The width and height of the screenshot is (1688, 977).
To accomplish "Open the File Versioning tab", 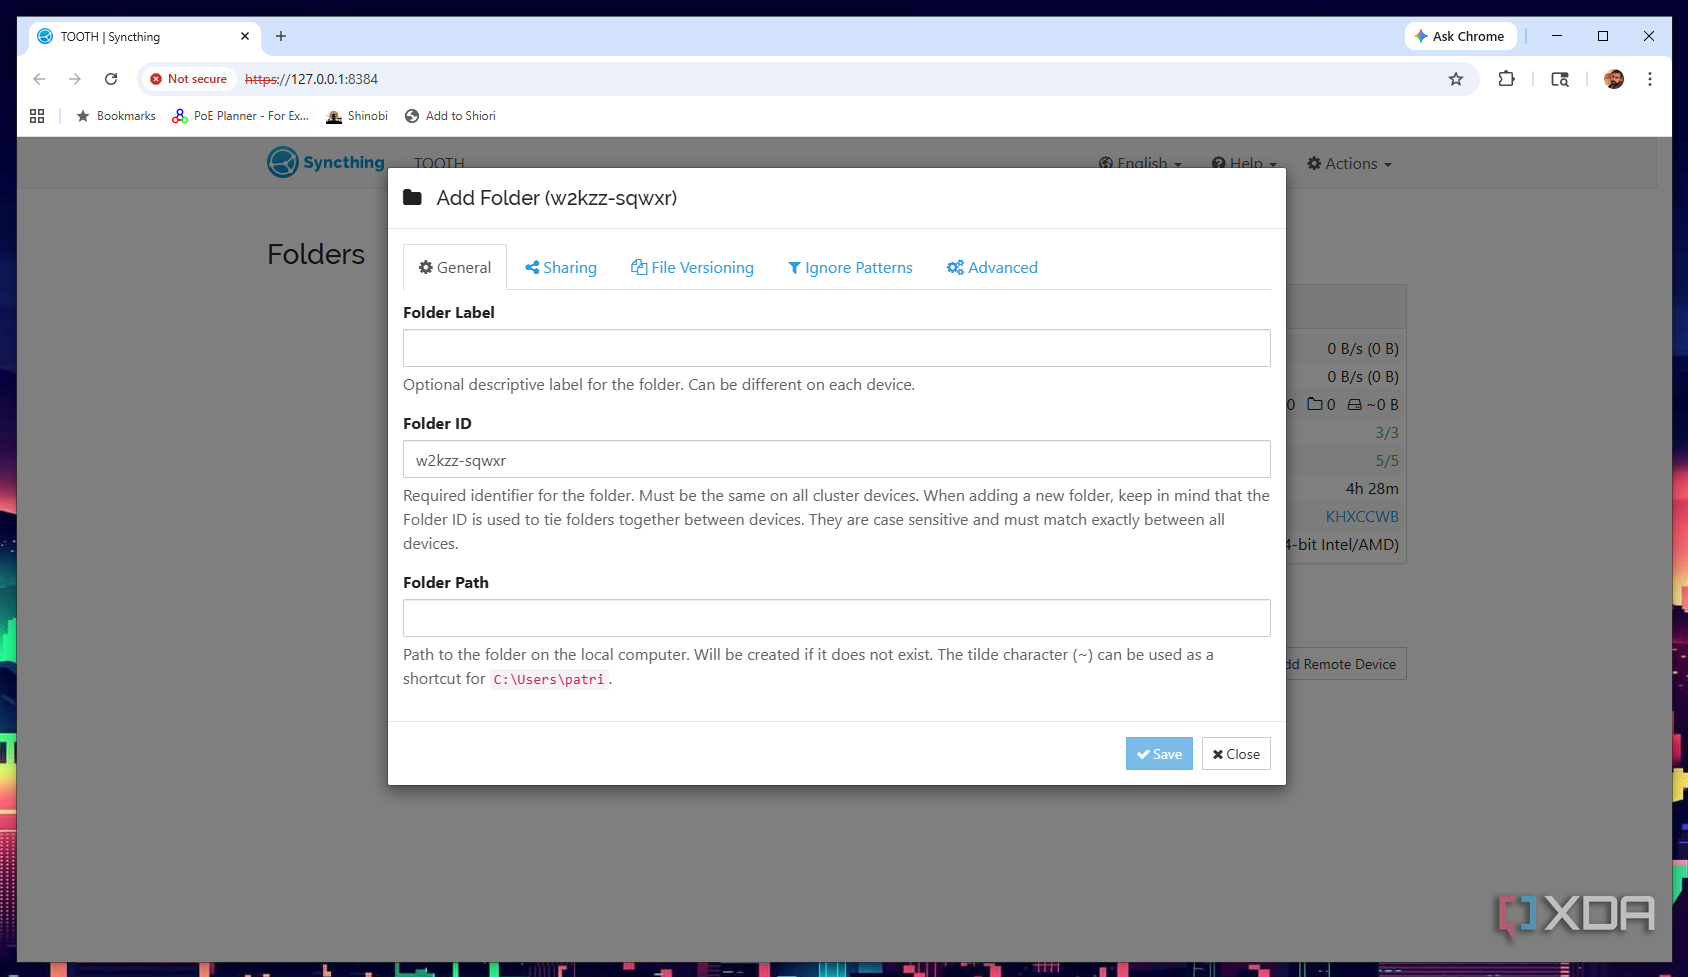I will 692,267.
